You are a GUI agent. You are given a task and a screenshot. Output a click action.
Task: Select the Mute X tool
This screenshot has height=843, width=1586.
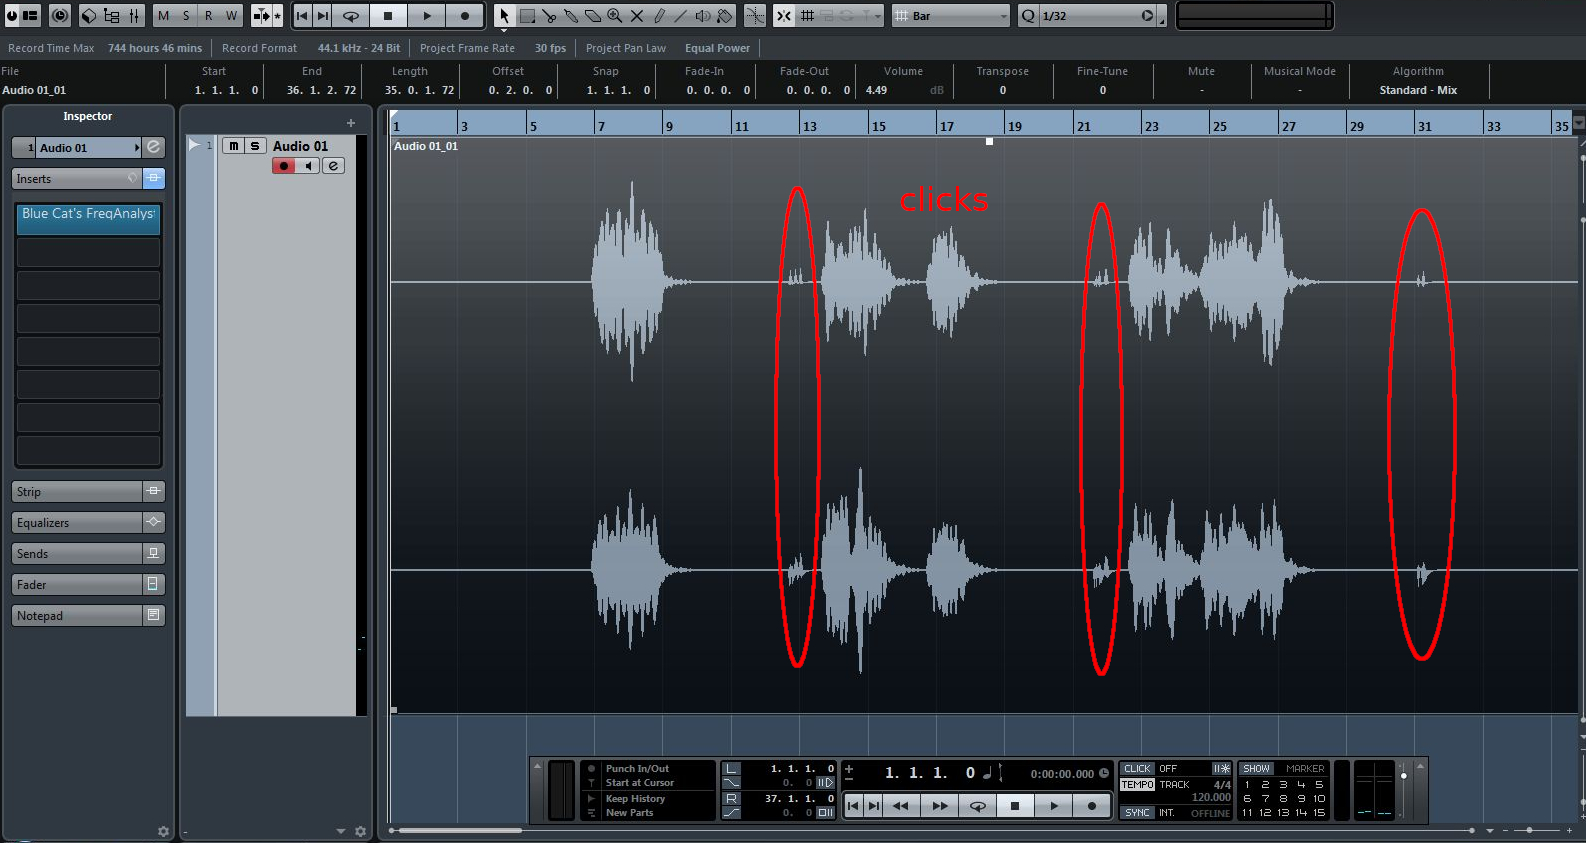[x=637, y=16]
